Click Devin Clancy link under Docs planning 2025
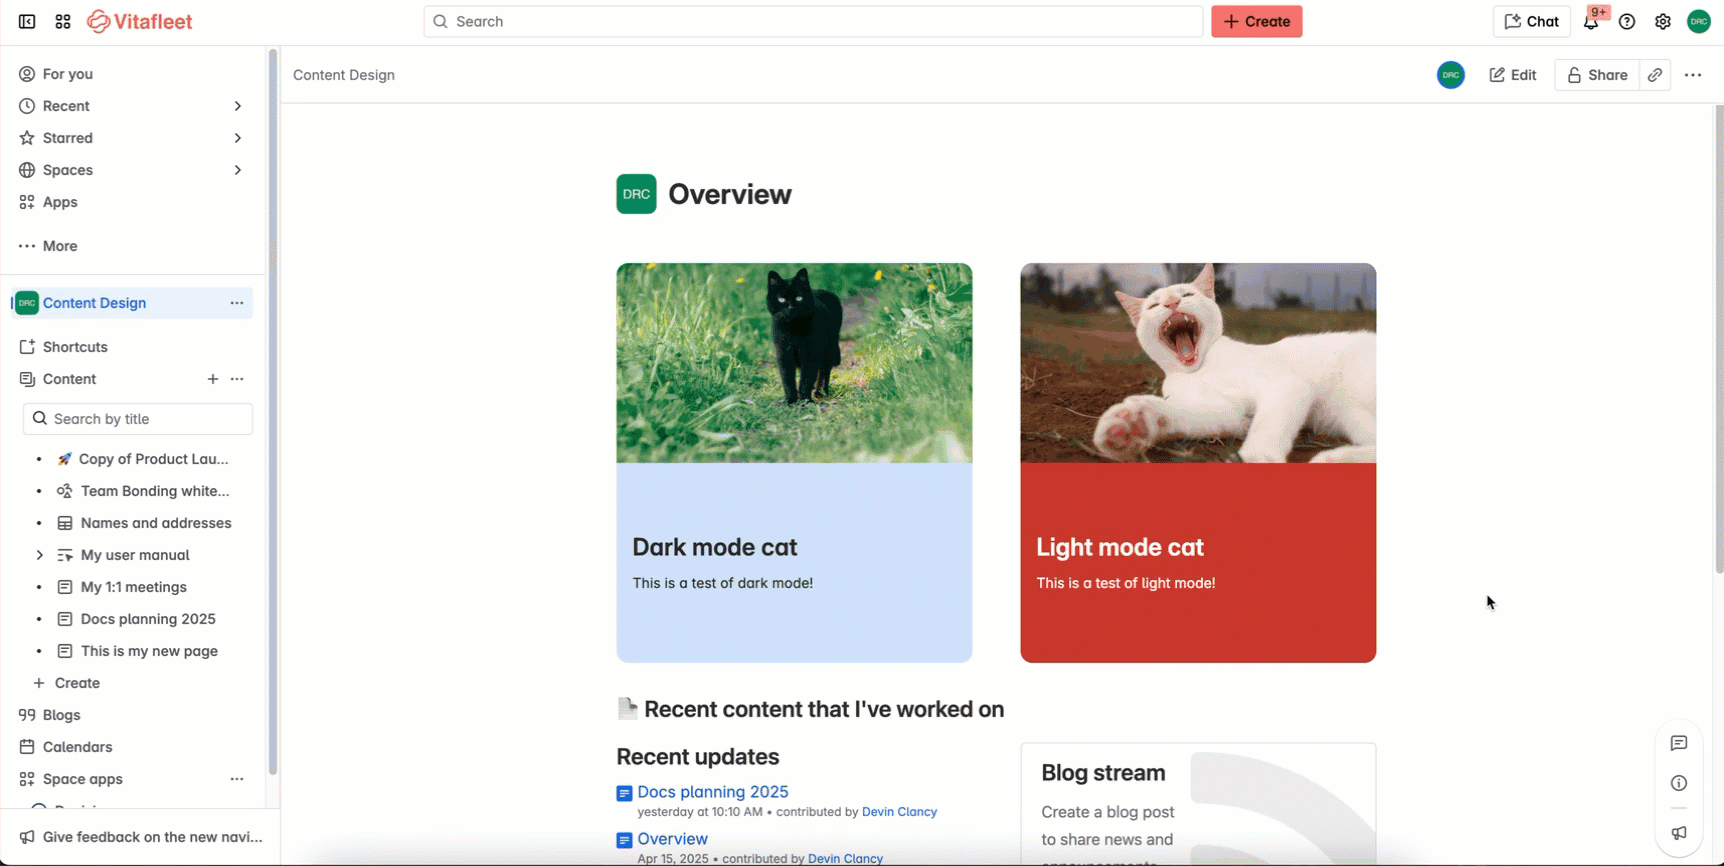 point(899,812)
